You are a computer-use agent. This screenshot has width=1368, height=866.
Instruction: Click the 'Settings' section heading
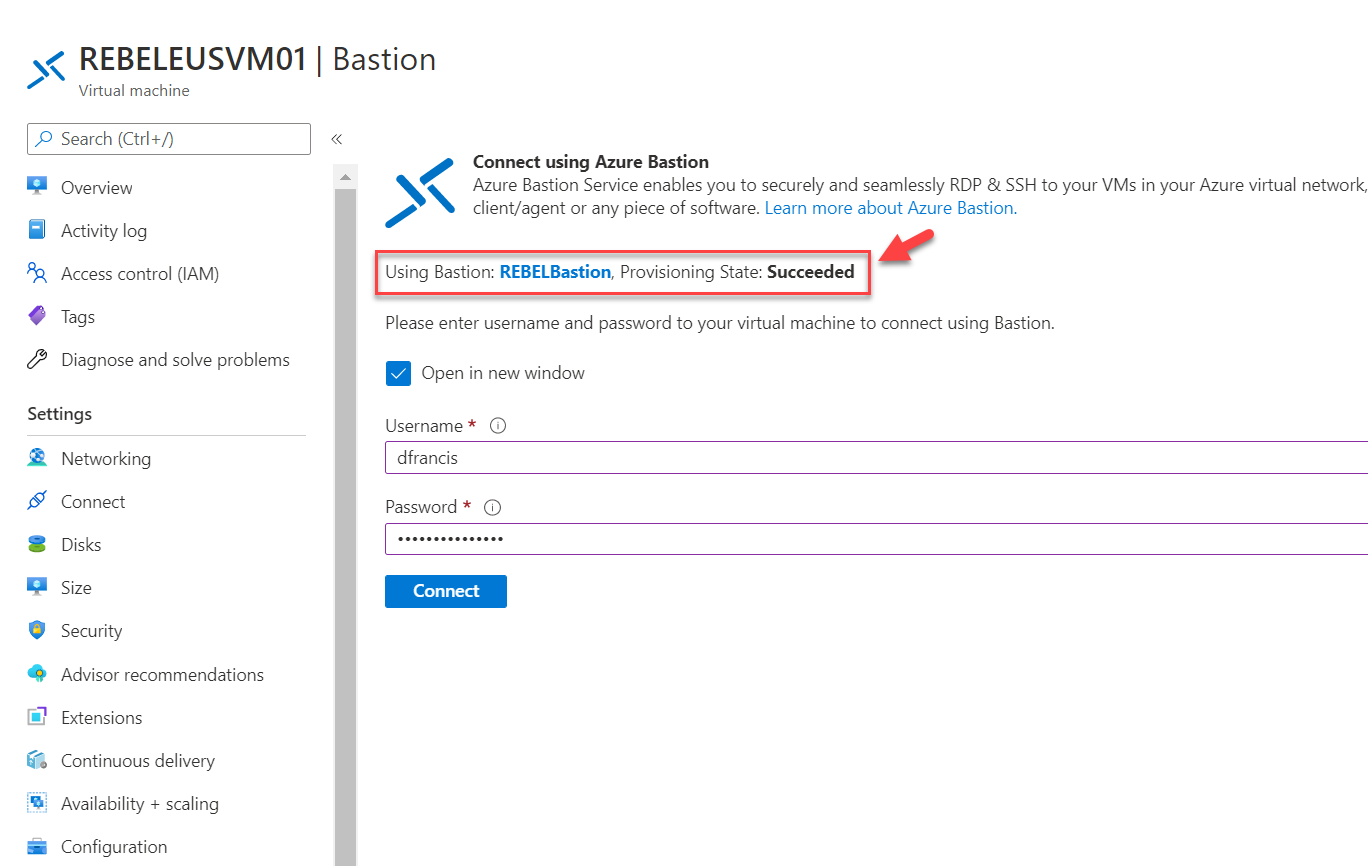pyautogui.click(x=60, y=413)
